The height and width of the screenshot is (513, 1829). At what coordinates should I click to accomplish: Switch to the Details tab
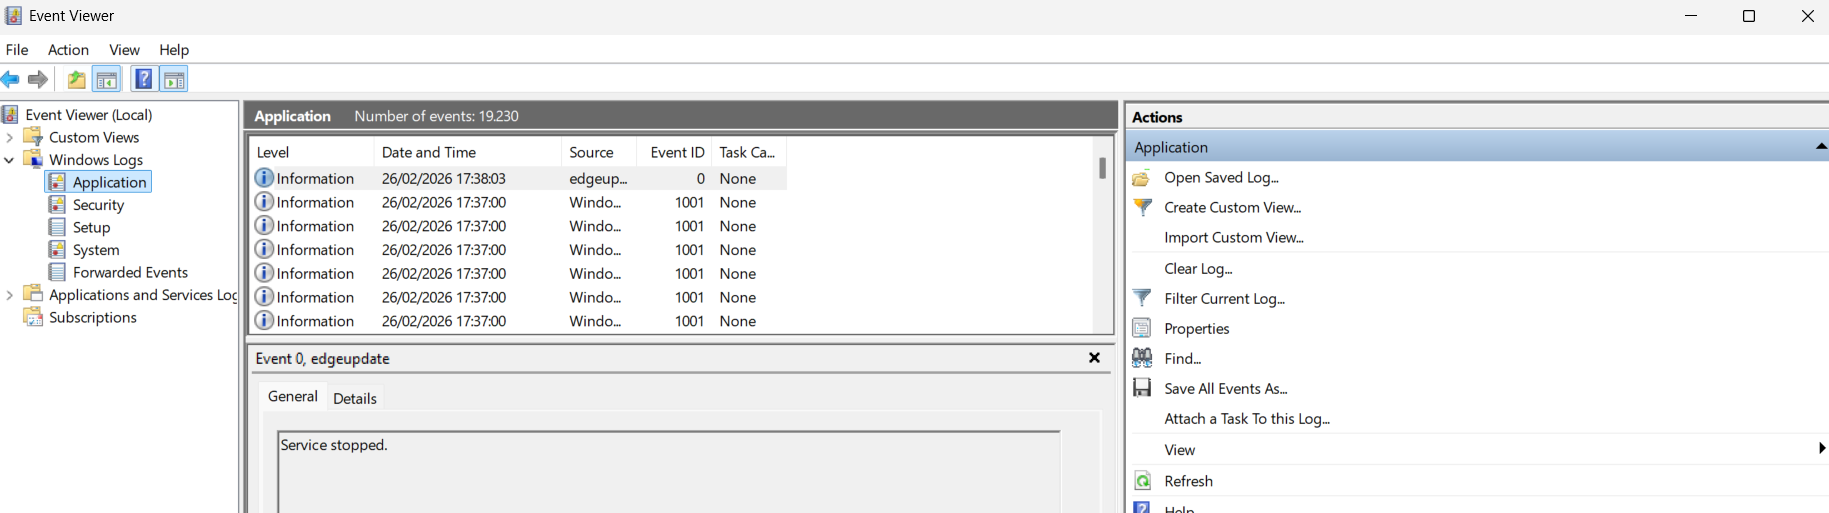pyautogui.click(x=354, y=398)
